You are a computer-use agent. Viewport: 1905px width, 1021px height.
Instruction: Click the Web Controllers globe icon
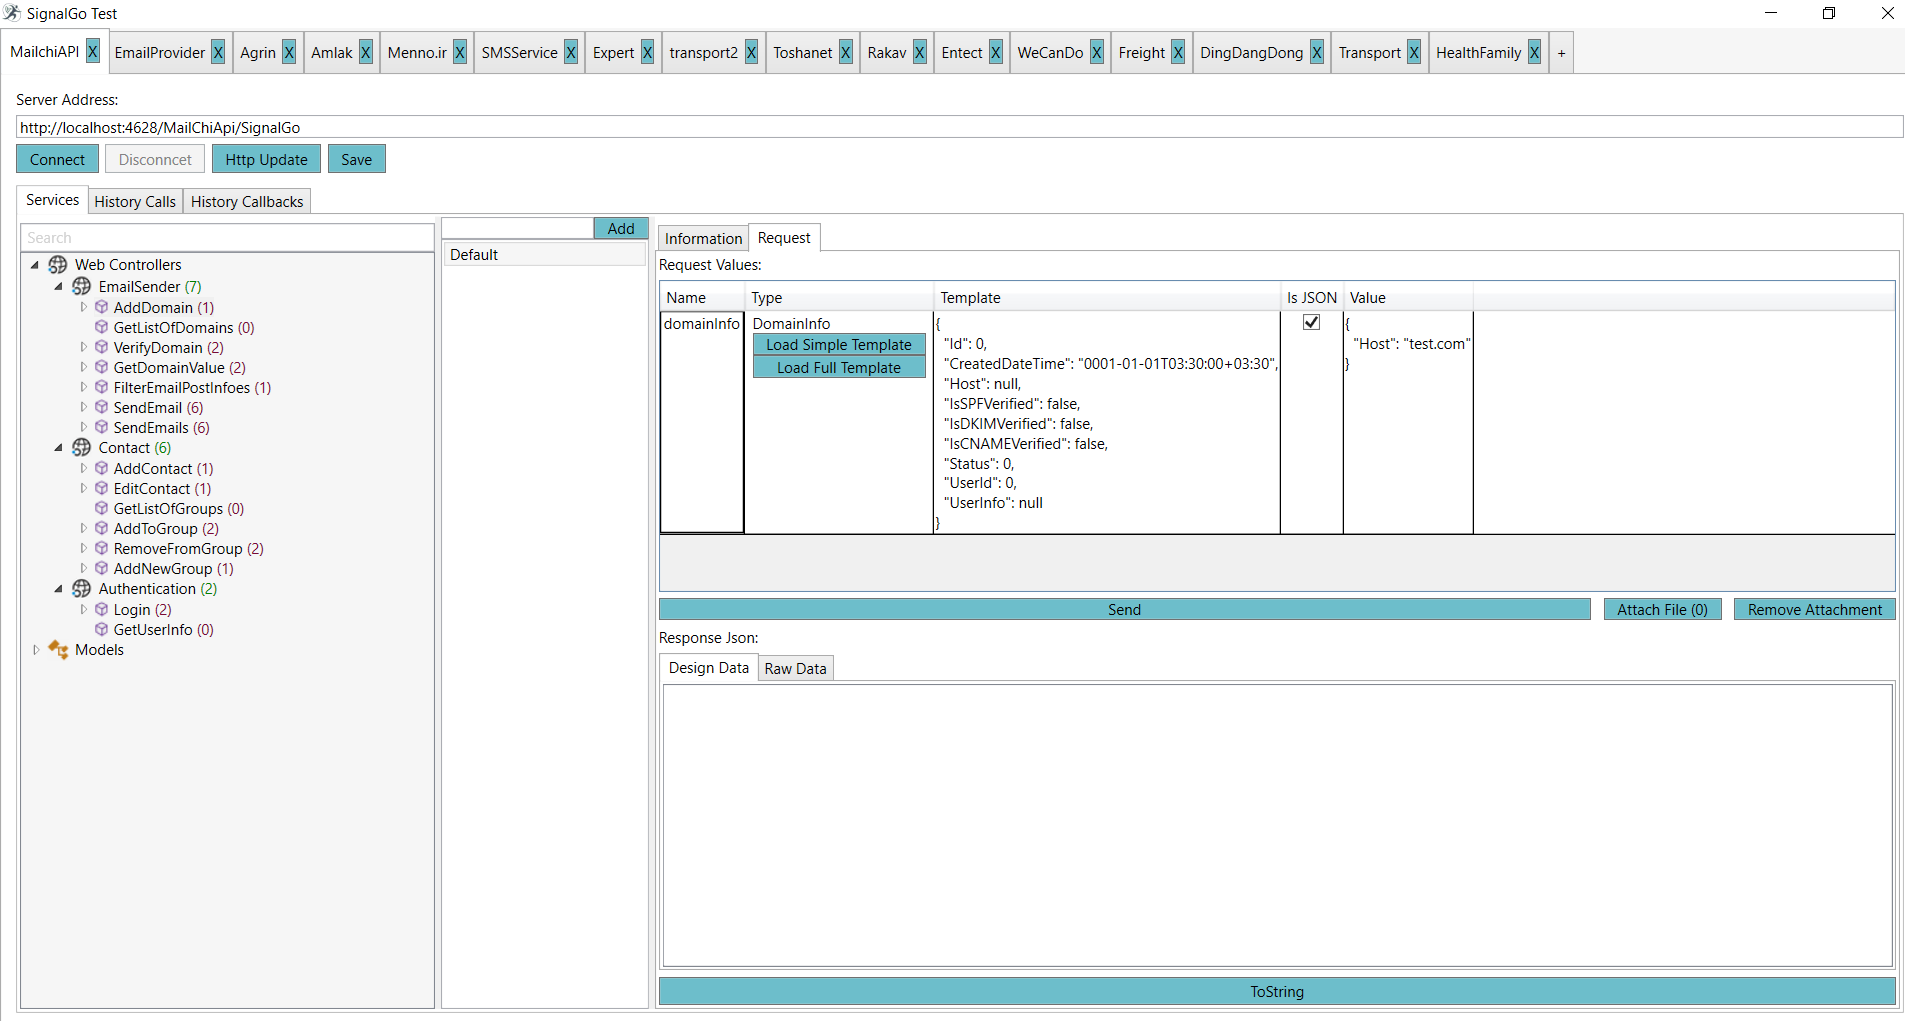[58, 265]
